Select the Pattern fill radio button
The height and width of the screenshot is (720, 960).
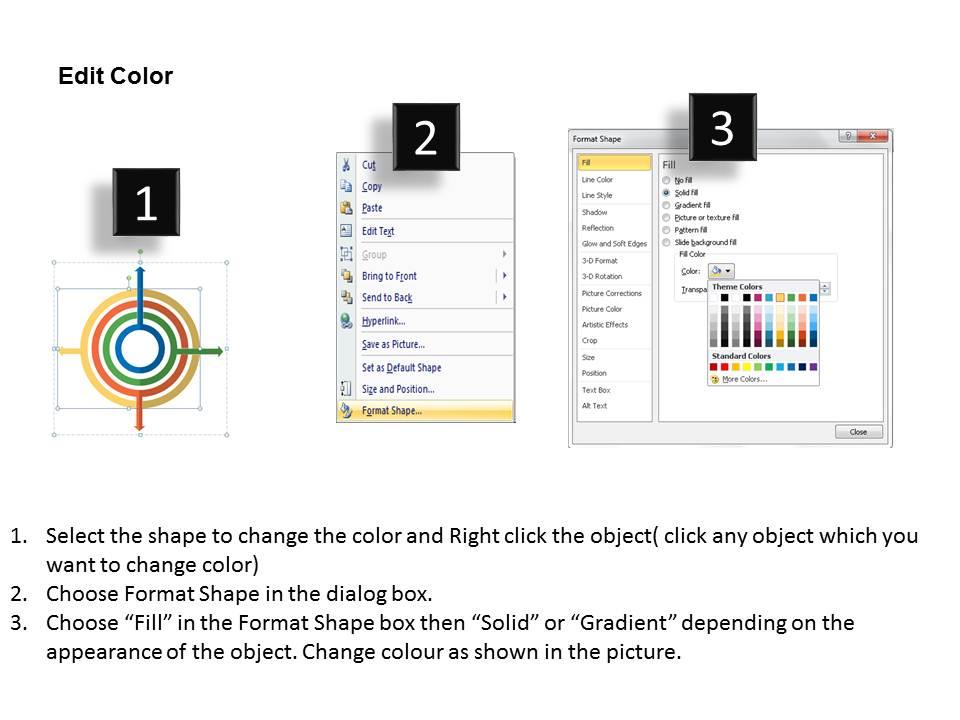click(665, 229)
